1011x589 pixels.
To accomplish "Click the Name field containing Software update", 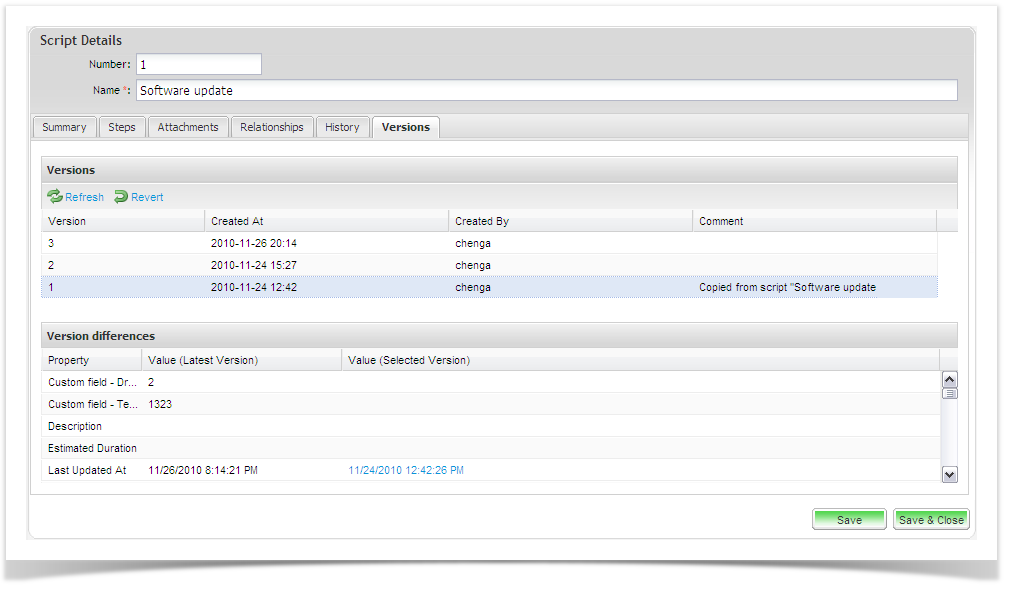I will [546, 90].
